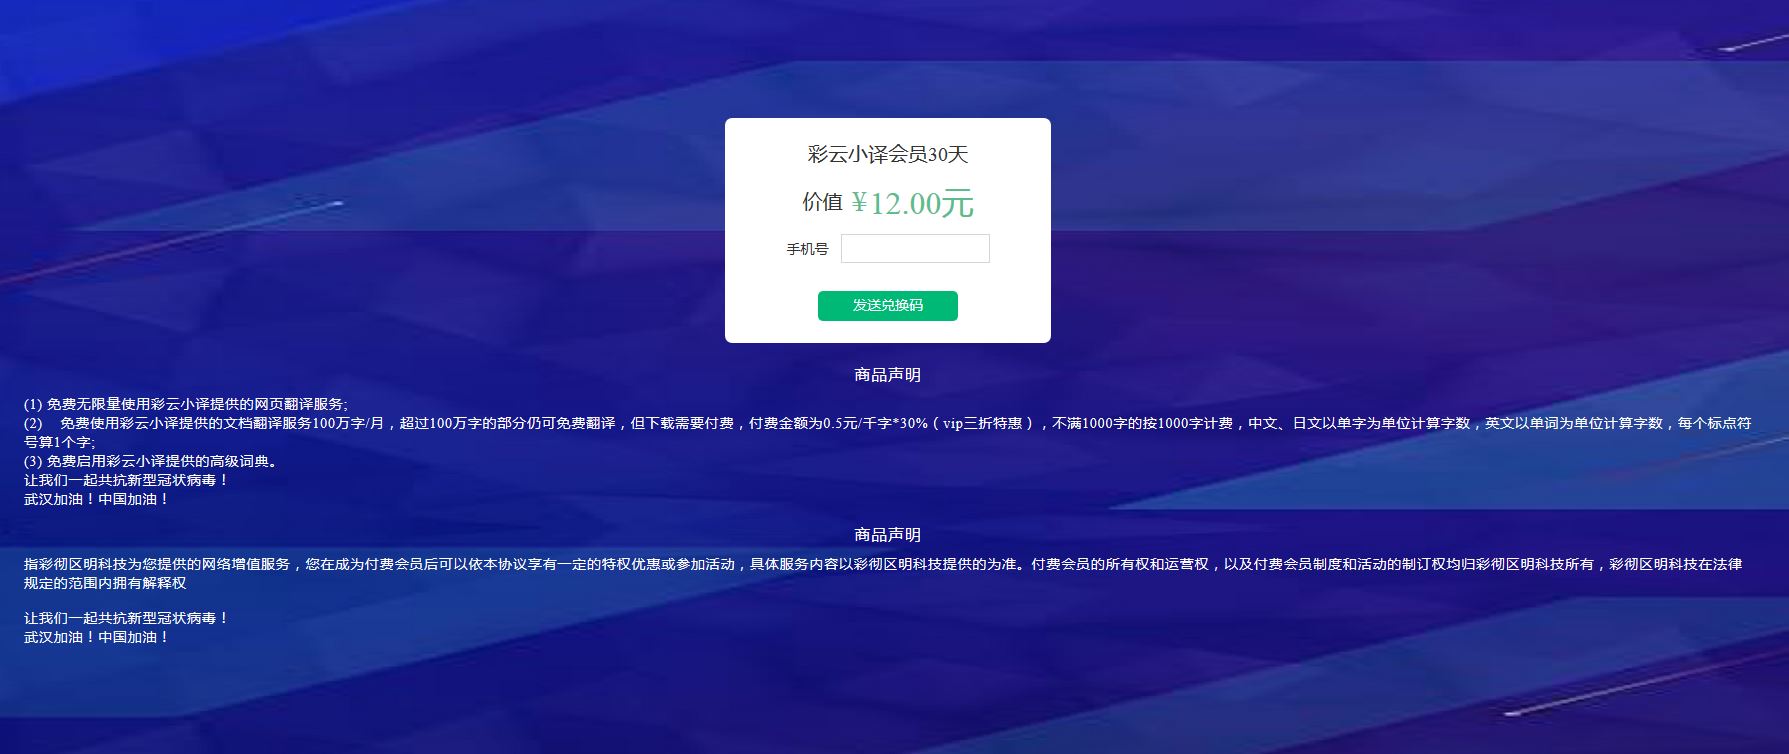Click the line (1) 免费无限量使用彩云小译提供的网页翻译服务

point(186,404)
